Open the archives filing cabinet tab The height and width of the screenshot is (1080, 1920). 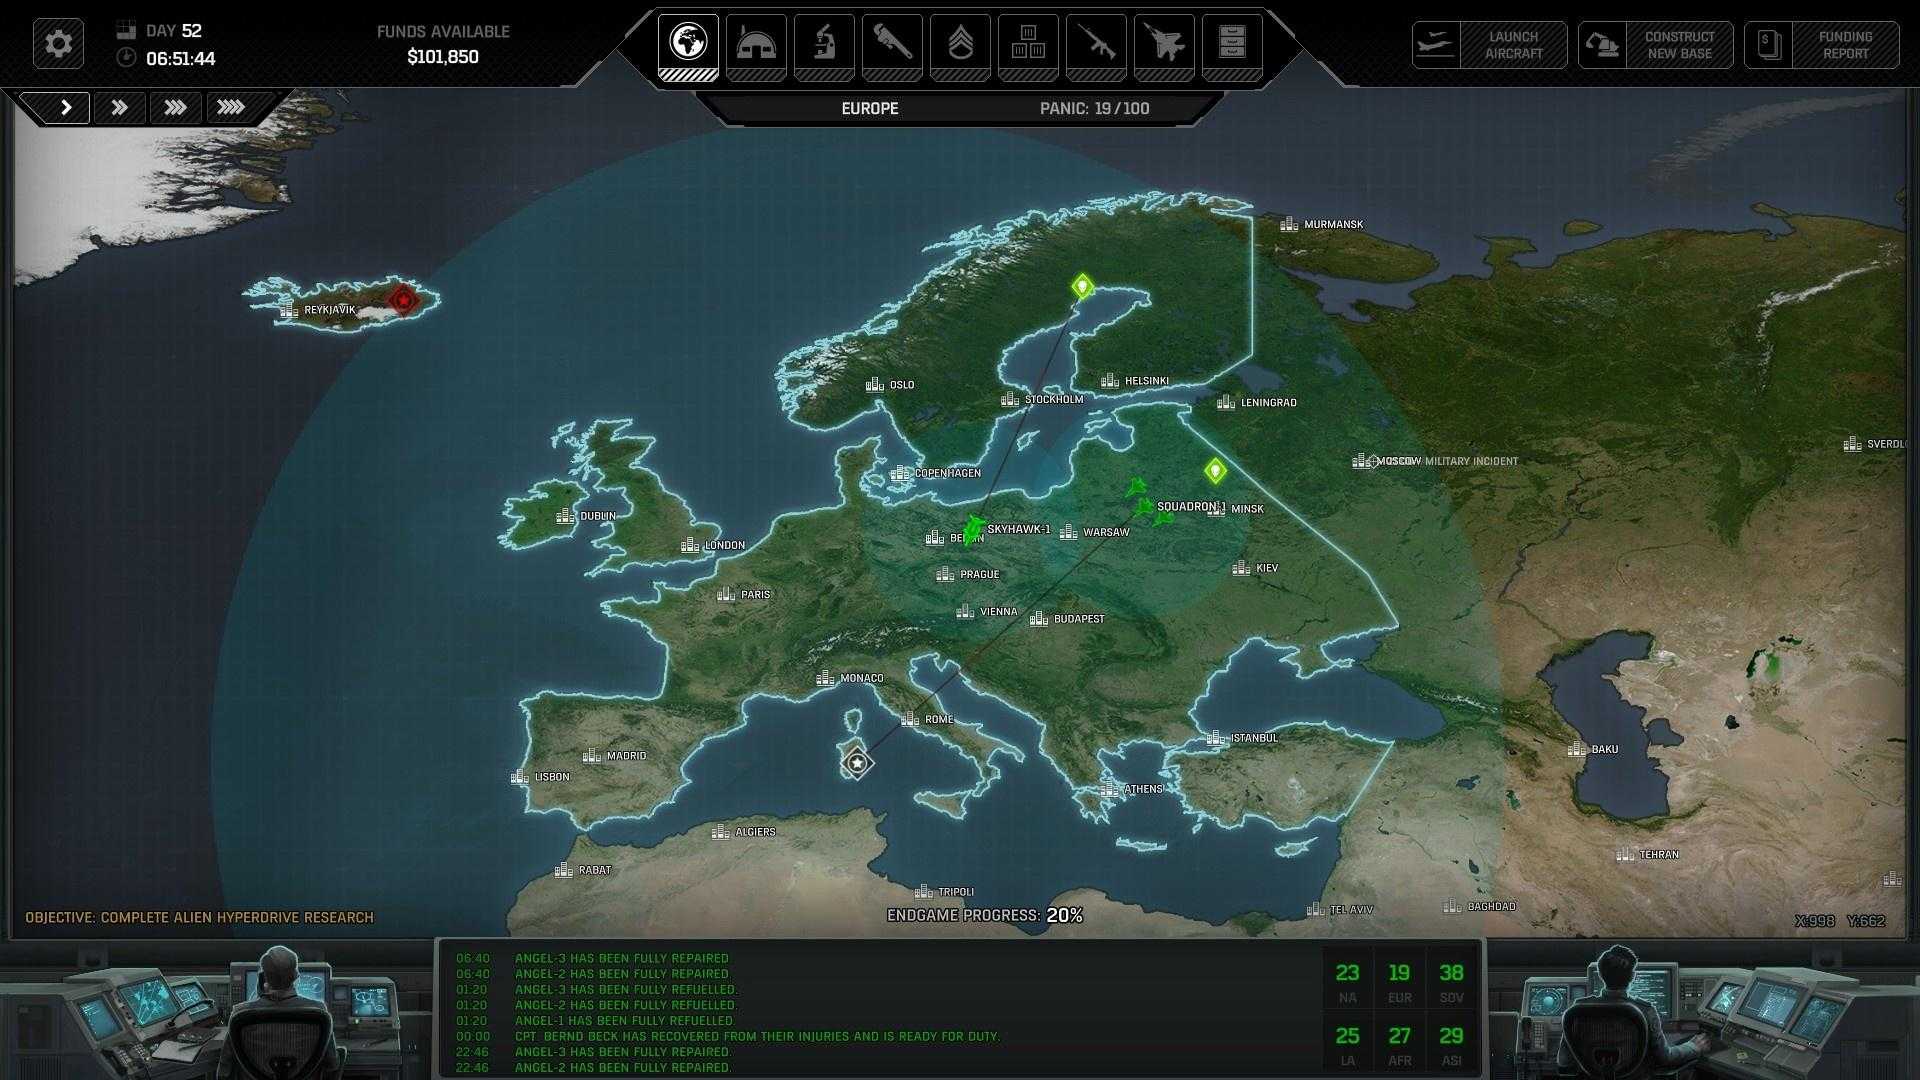pyautogui.click(x=1232, y=46)
